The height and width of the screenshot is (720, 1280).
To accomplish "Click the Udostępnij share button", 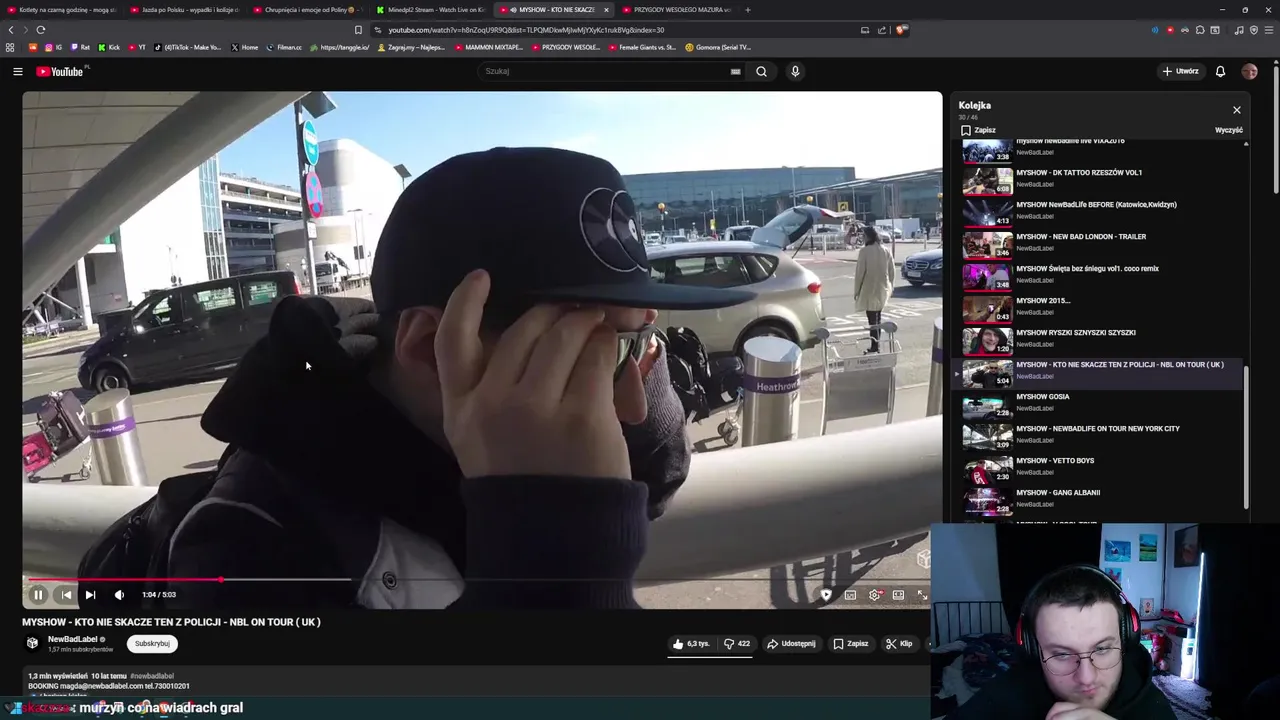I will tap(792, 644).
